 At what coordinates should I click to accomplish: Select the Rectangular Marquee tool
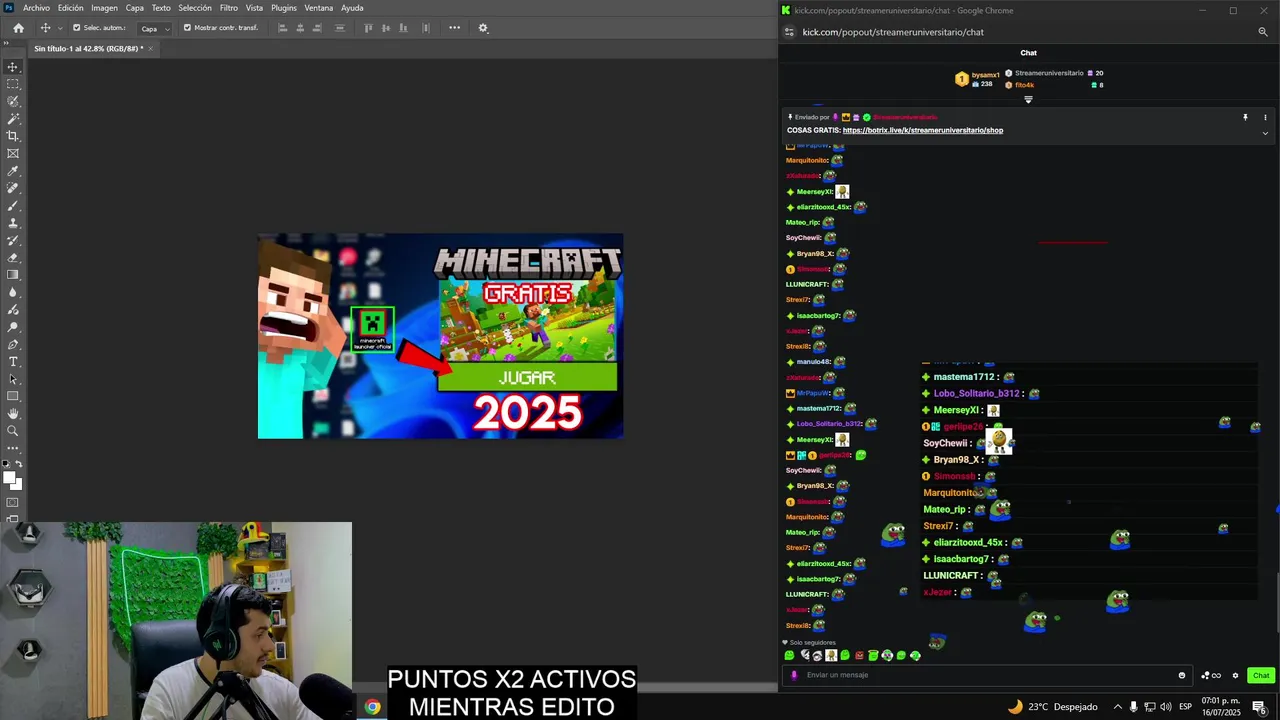pos(13,84)
